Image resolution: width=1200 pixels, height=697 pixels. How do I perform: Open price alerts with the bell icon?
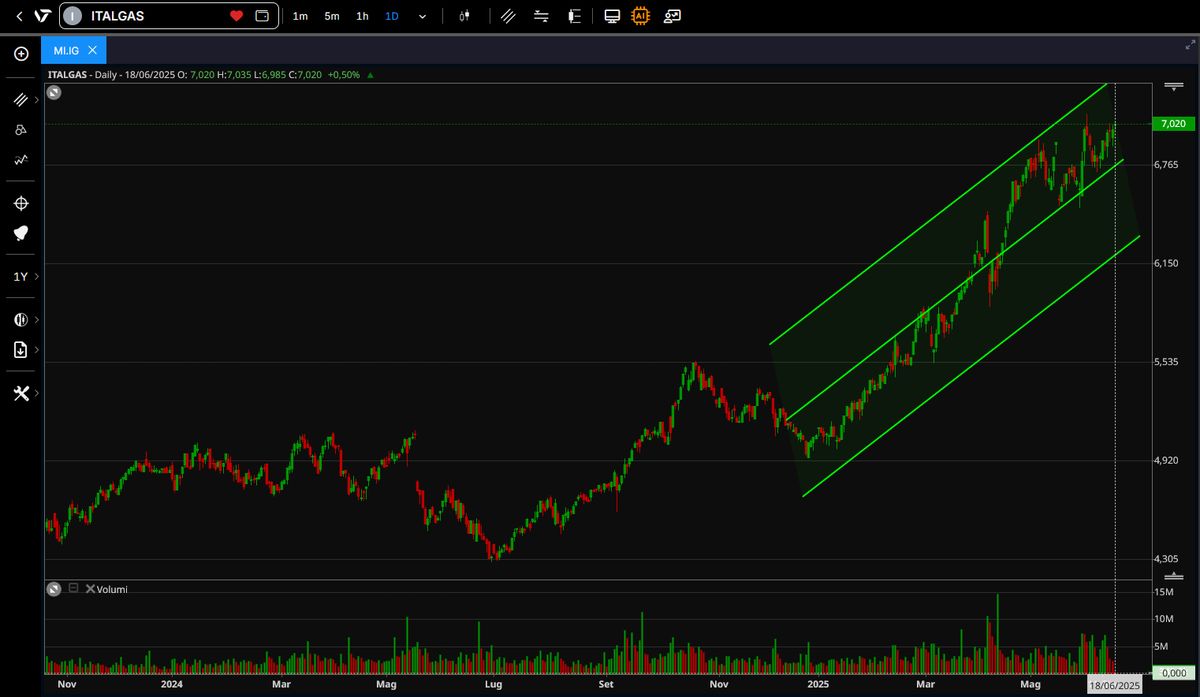point(21,233)
